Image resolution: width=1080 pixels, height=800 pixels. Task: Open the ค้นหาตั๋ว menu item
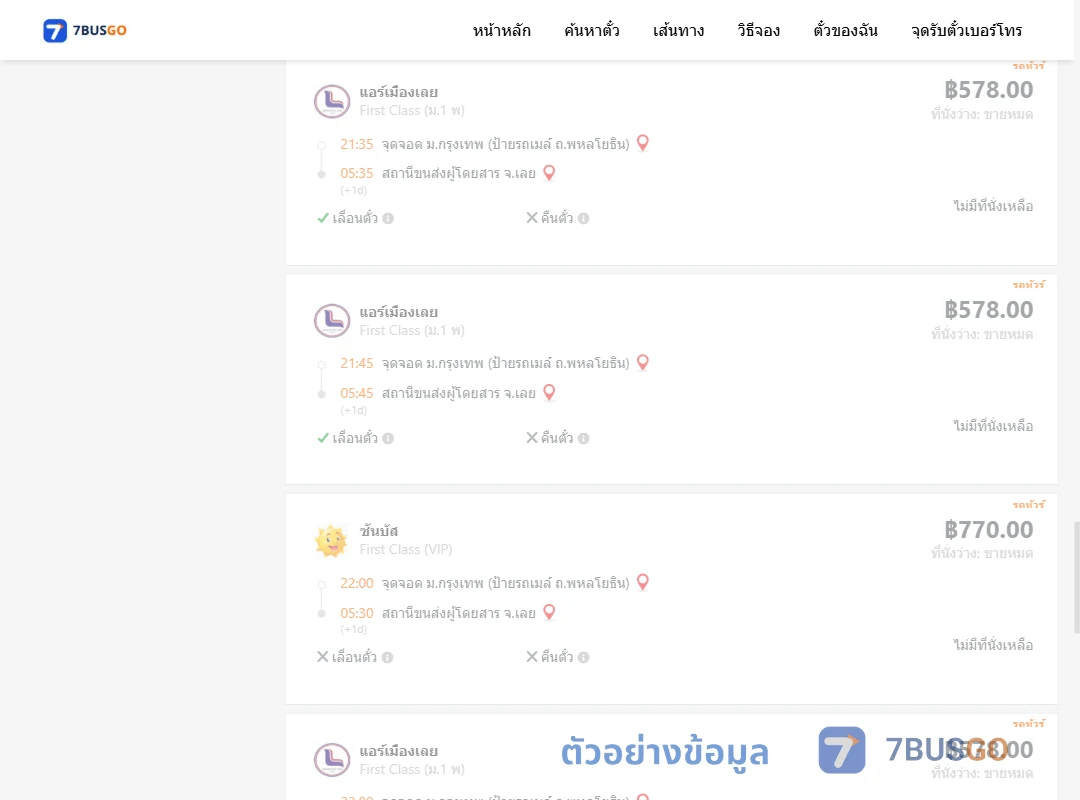592,30
